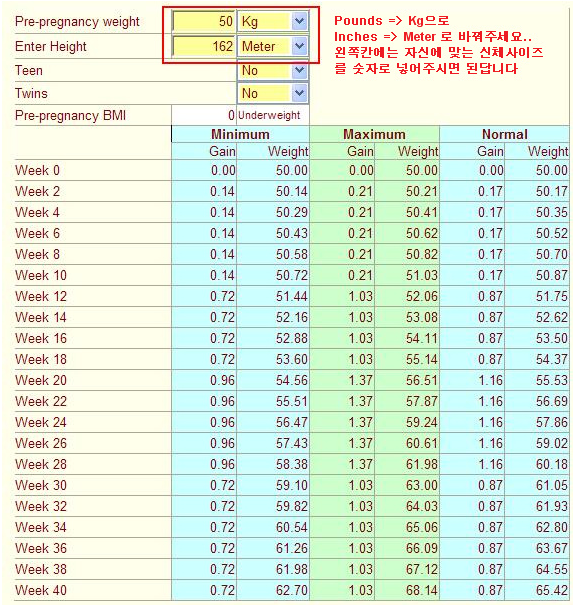Click the Week 28 row label

(41, 464)
